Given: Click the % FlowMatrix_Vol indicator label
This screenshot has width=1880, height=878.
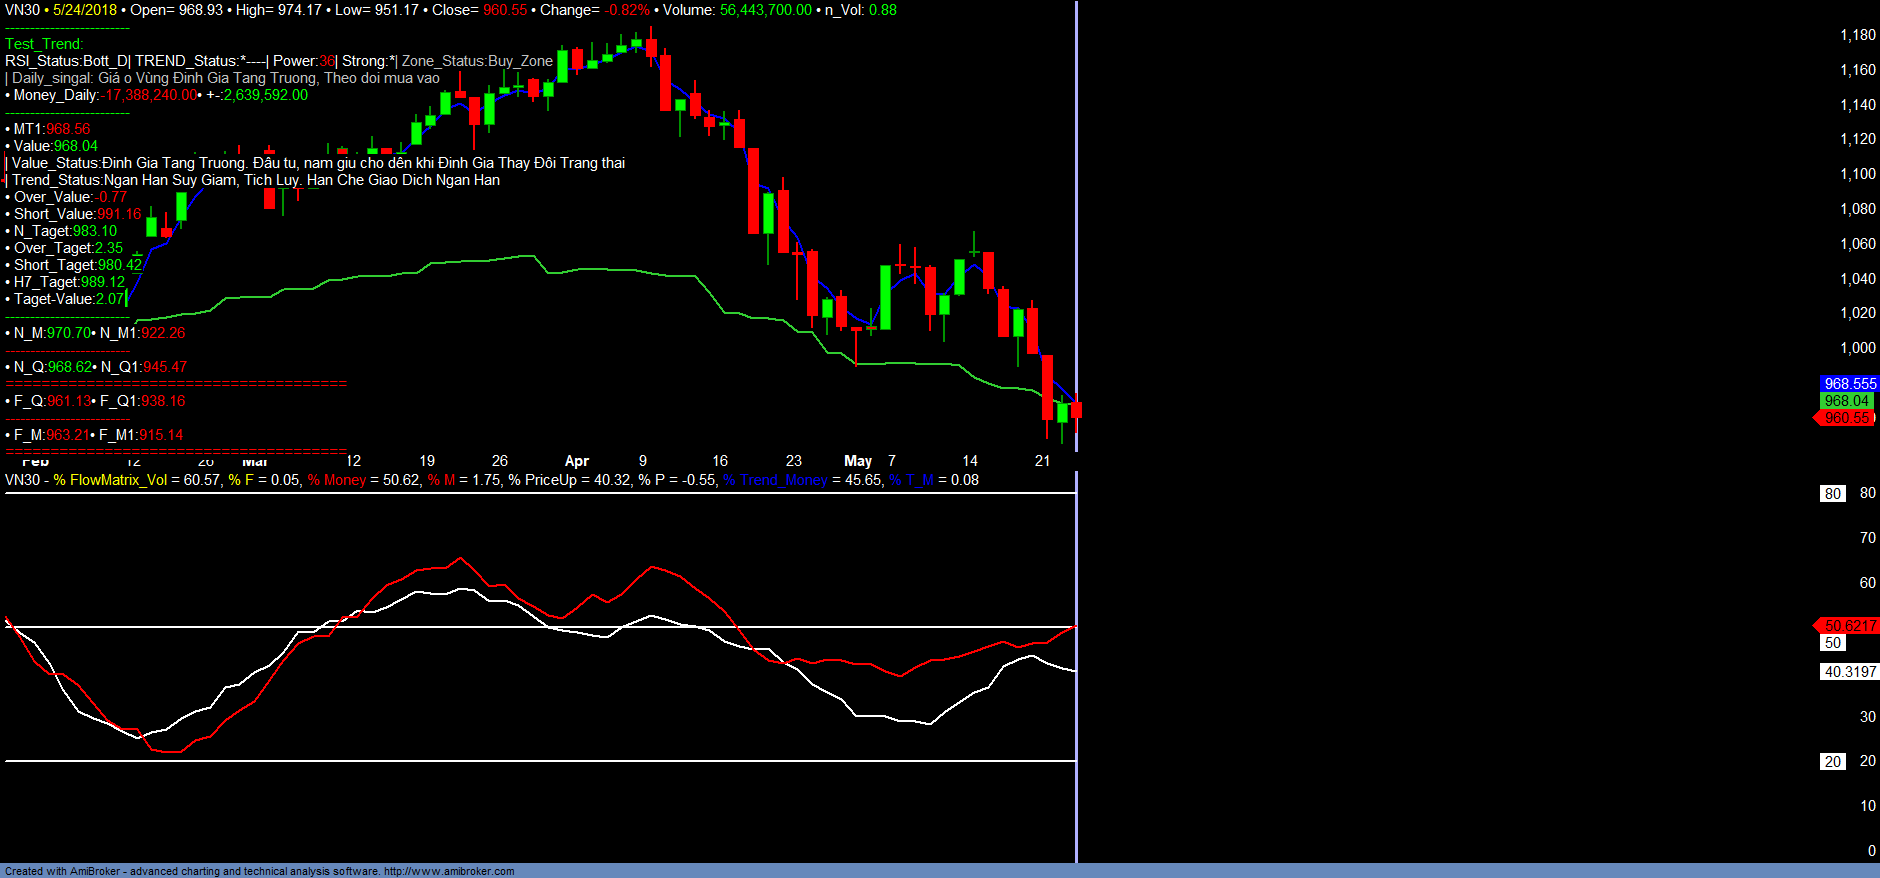Looking at the screenshot, I should (110, 480).
